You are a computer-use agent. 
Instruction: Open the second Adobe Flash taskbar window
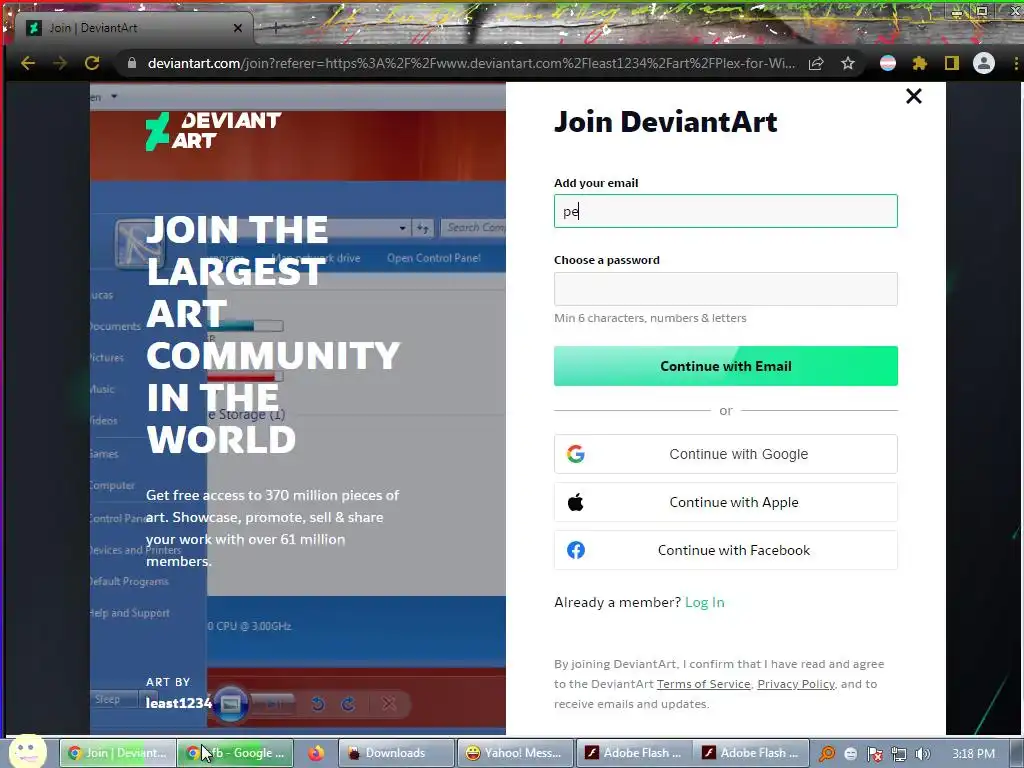(x=752, y=753)
